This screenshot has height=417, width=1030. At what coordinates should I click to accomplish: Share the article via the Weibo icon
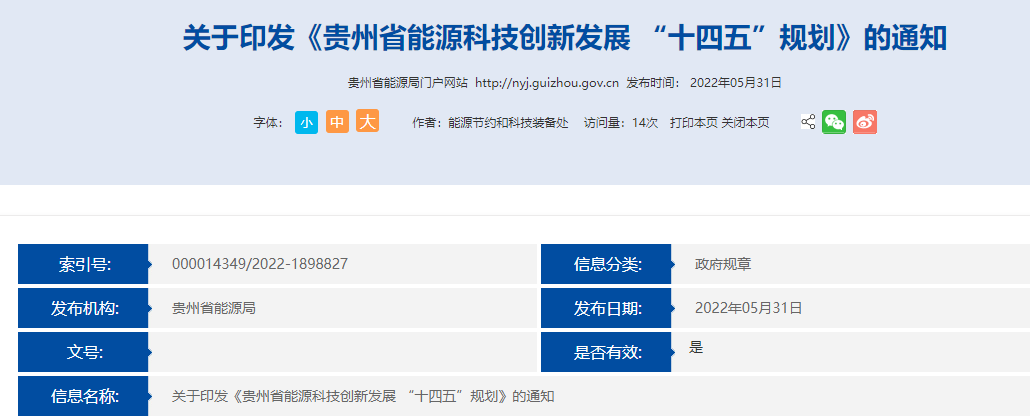click(x=865, y=122)
